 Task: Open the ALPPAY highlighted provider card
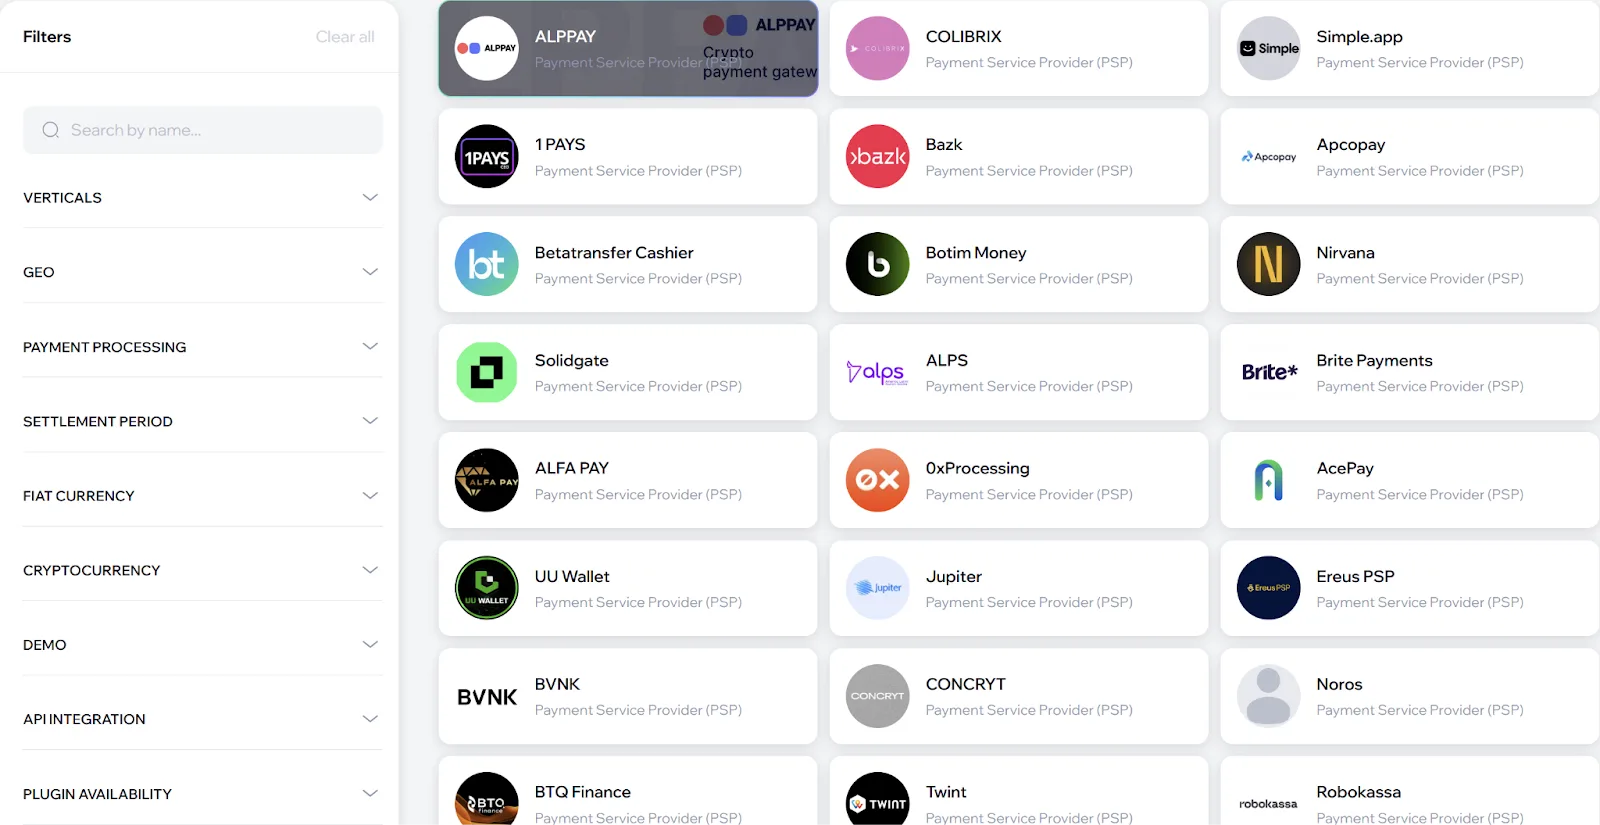(628, 48)
